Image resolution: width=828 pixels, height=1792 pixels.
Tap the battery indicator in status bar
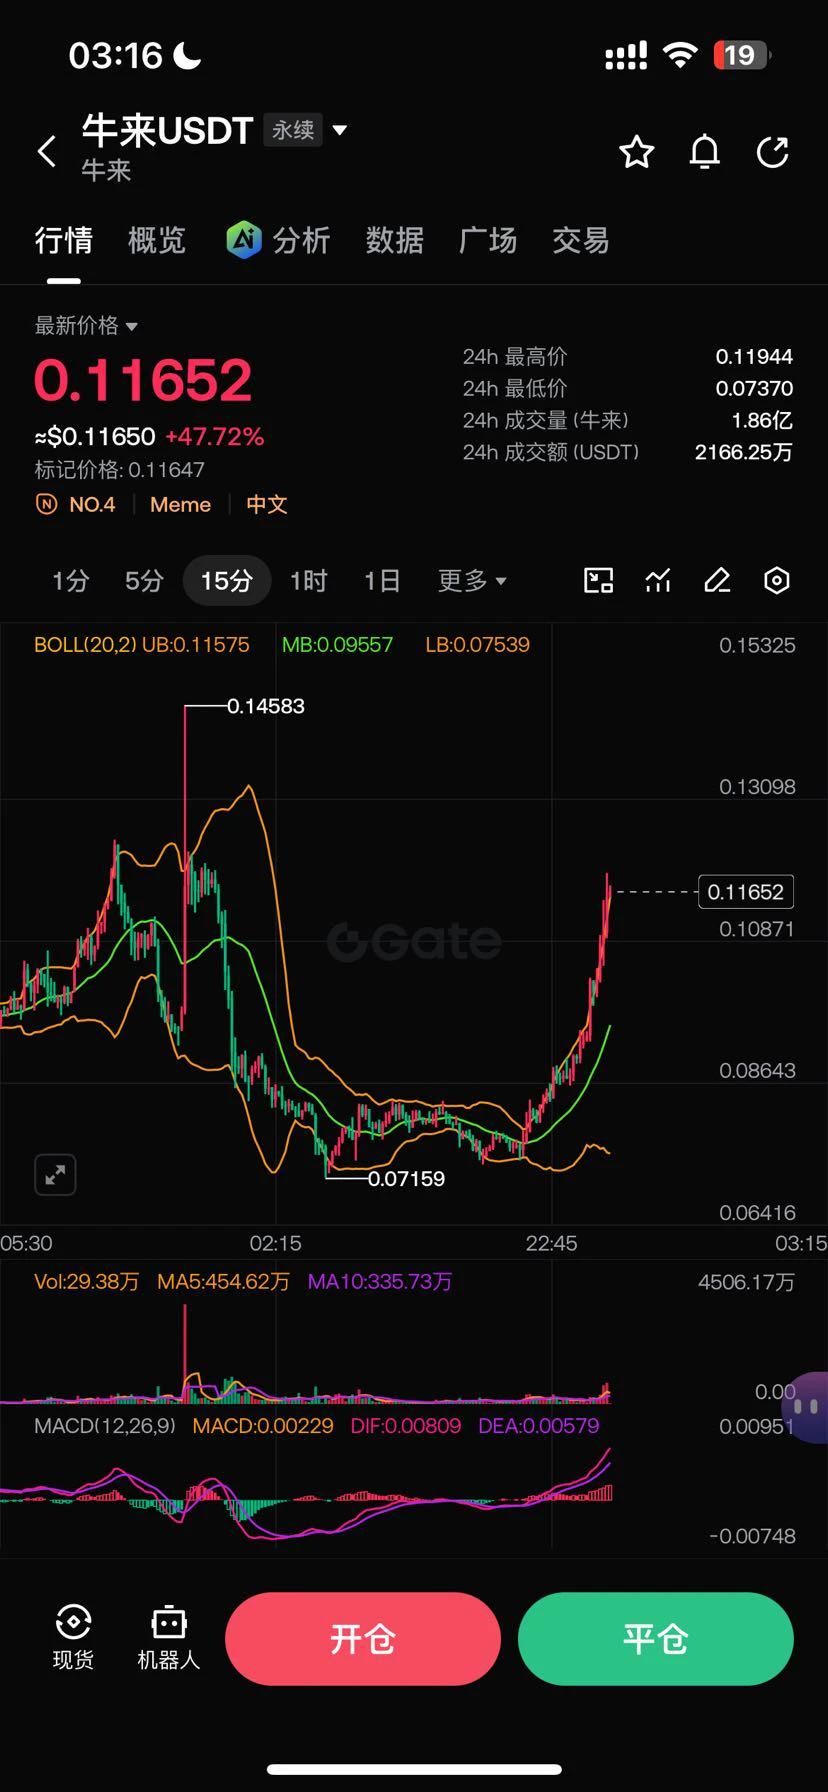[743, 55]
